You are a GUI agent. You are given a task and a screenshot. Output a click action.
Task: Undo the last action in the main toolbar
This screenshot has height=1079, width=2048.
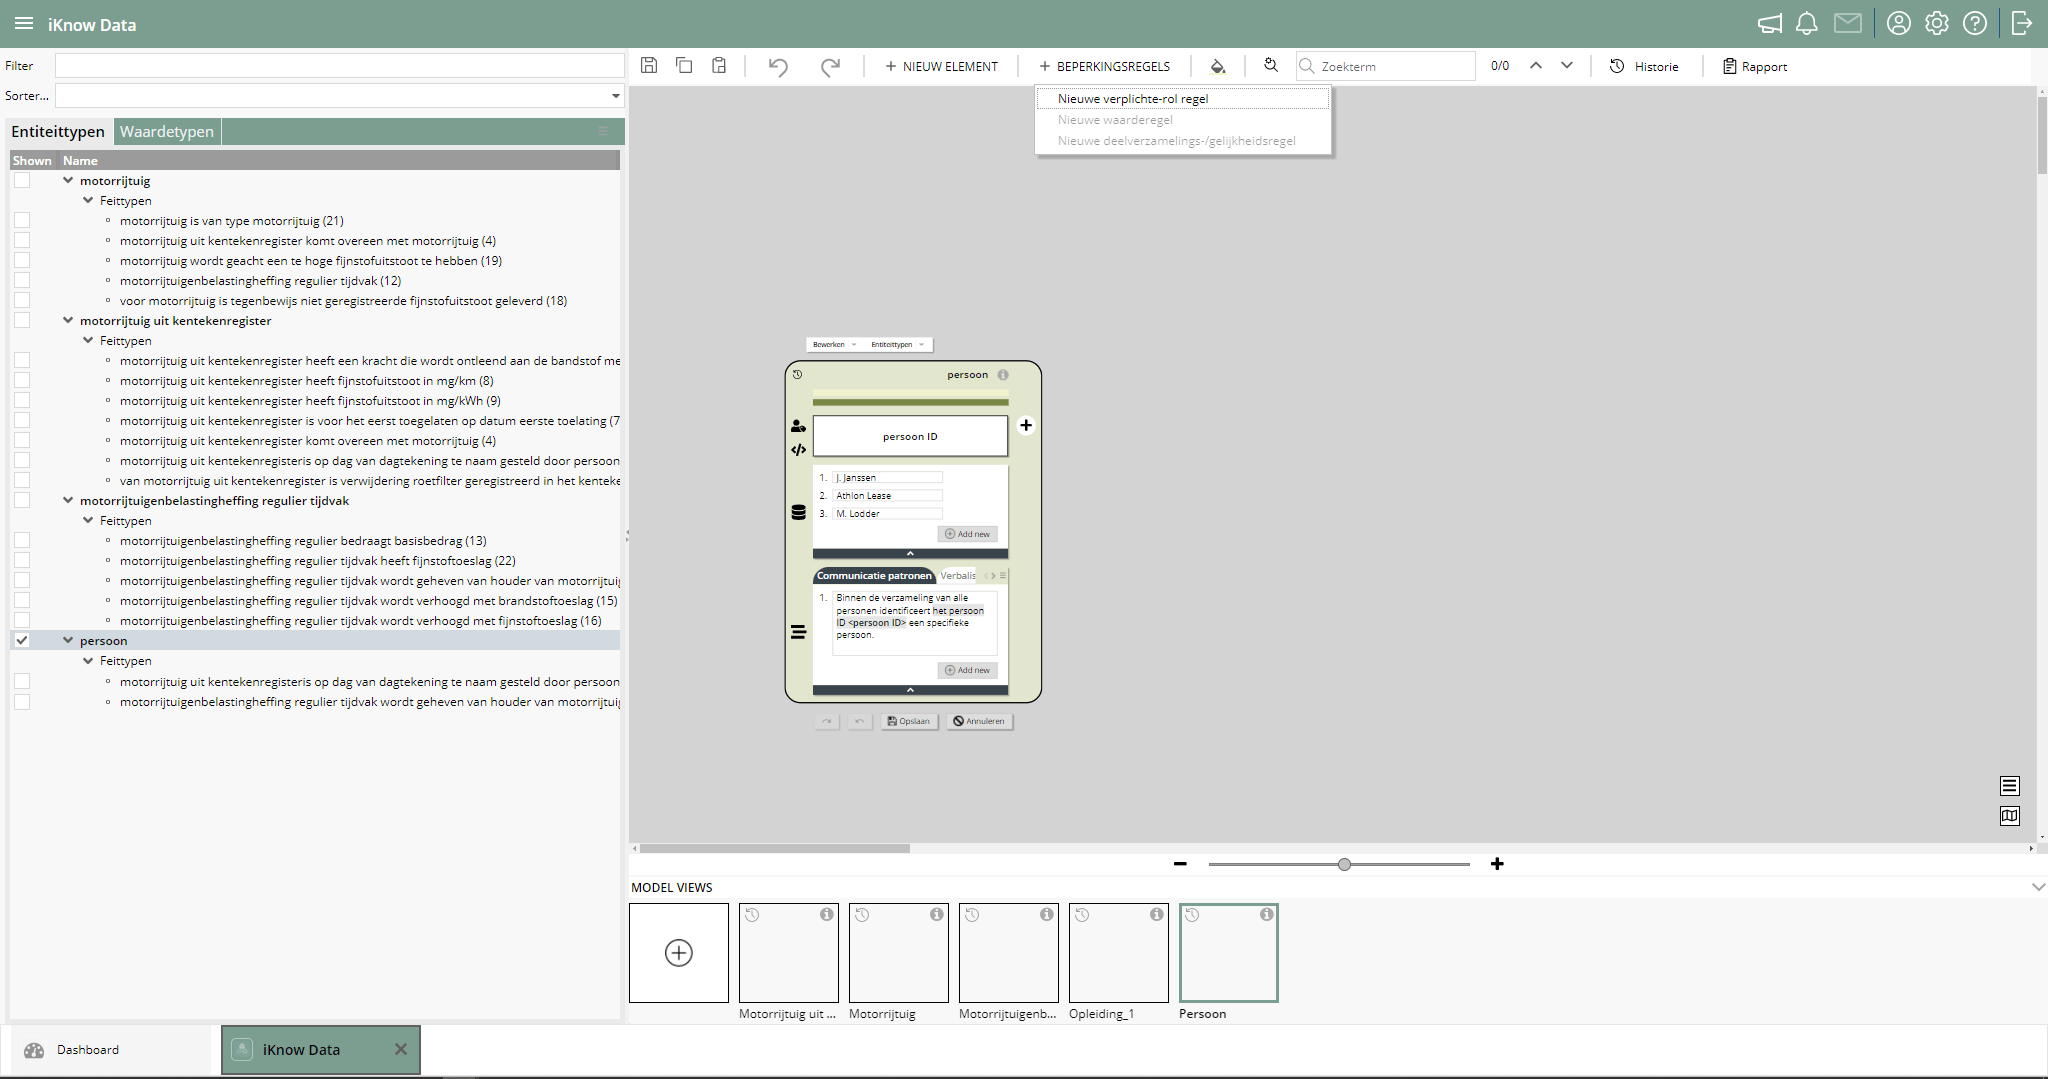tap(778, 66)
